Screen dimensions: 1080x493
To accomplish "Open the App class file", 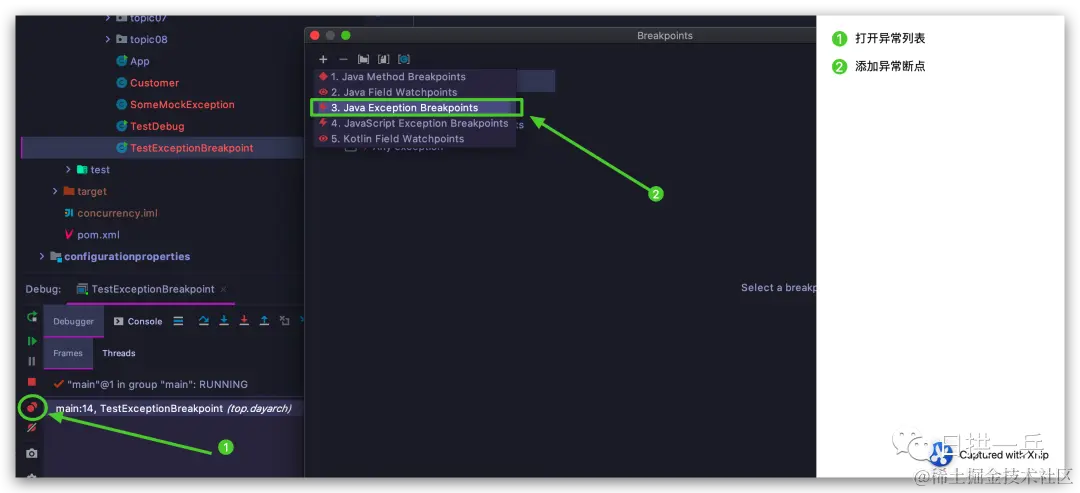I will coord(140,61).
